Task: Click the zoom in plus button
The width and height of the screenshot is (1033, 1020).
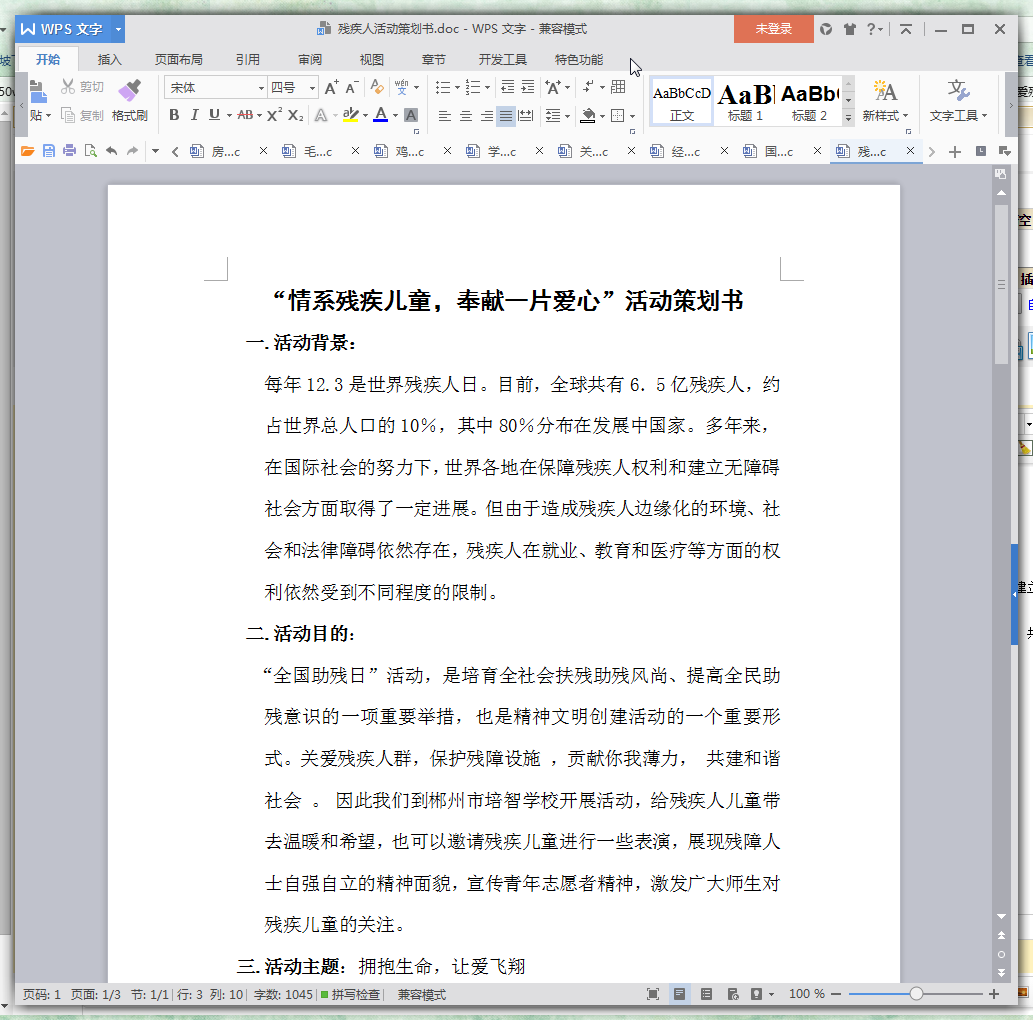Action: (994, 994)
